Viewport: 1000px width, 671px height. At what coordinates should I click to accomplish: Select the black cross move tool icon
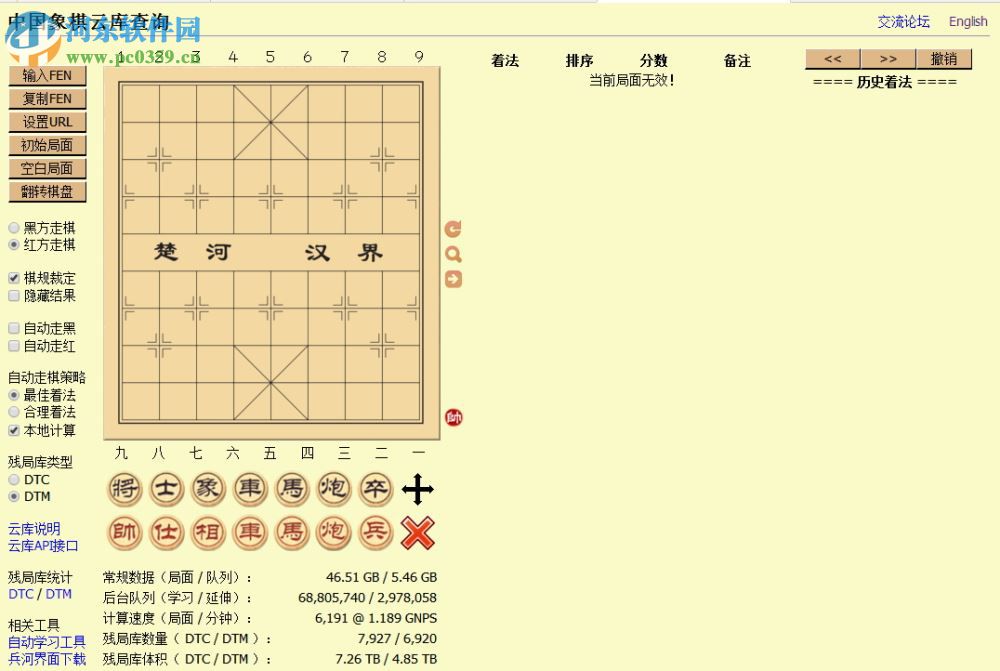coord(418,489)
